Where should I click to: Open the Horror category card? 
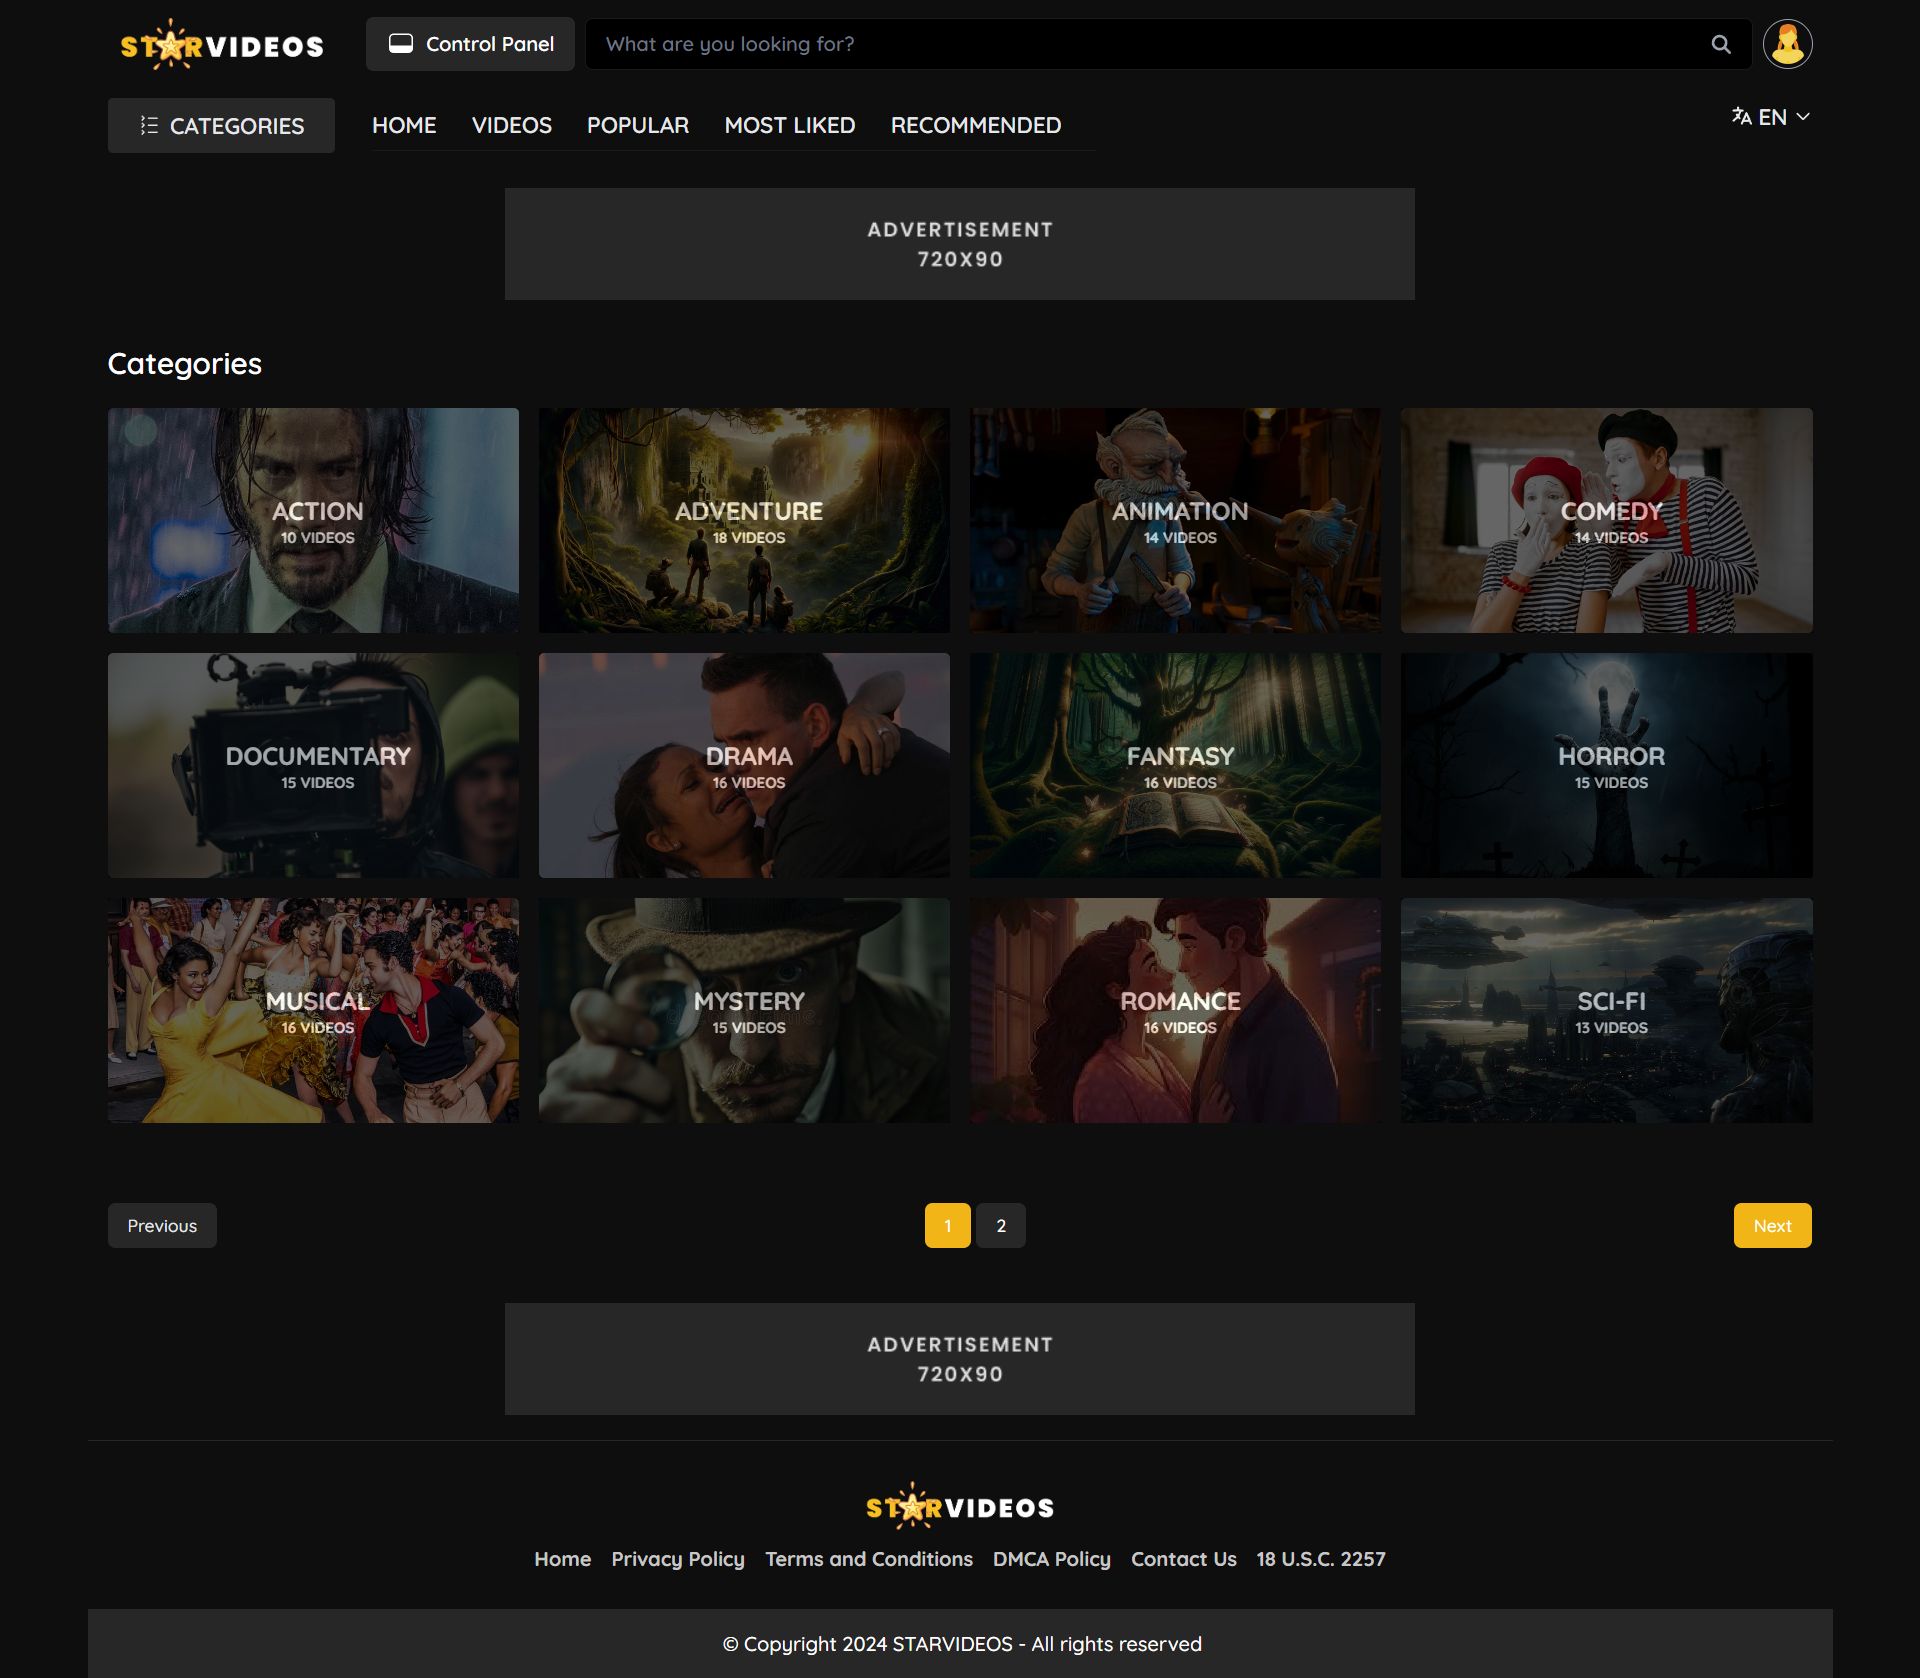point(1606,765)
